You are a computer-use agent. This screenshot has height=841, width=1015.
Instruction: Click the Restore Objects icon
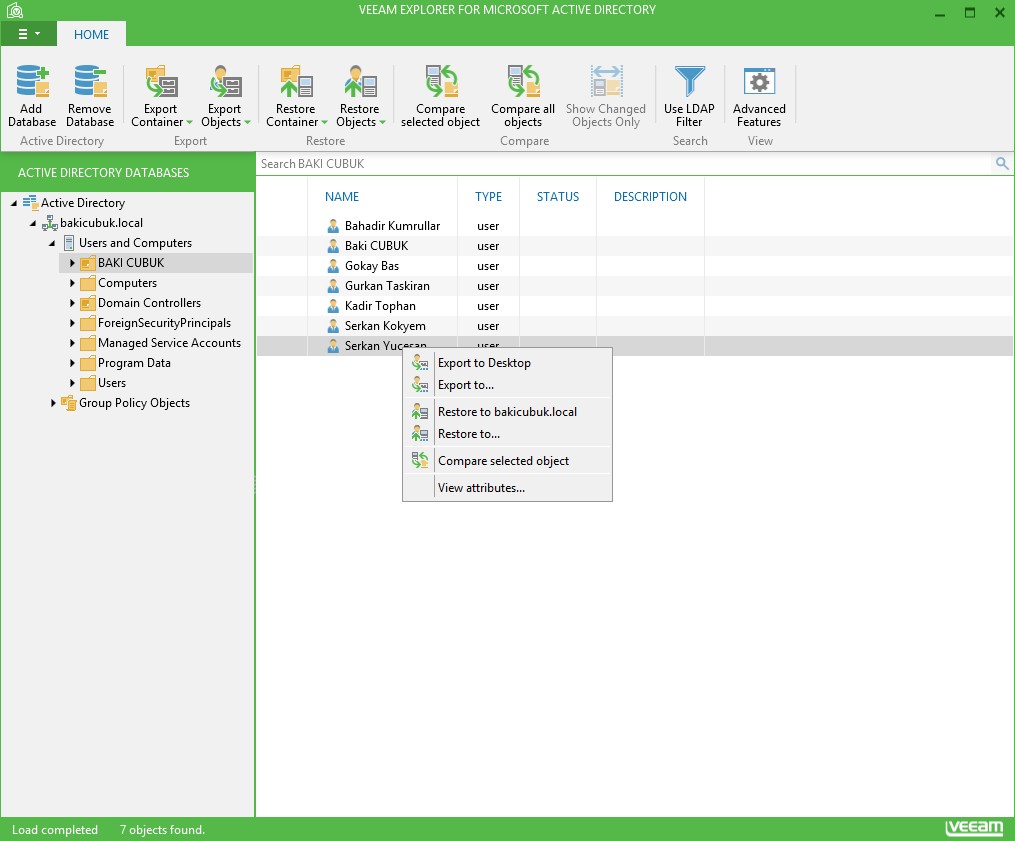(x=360, y=81)
